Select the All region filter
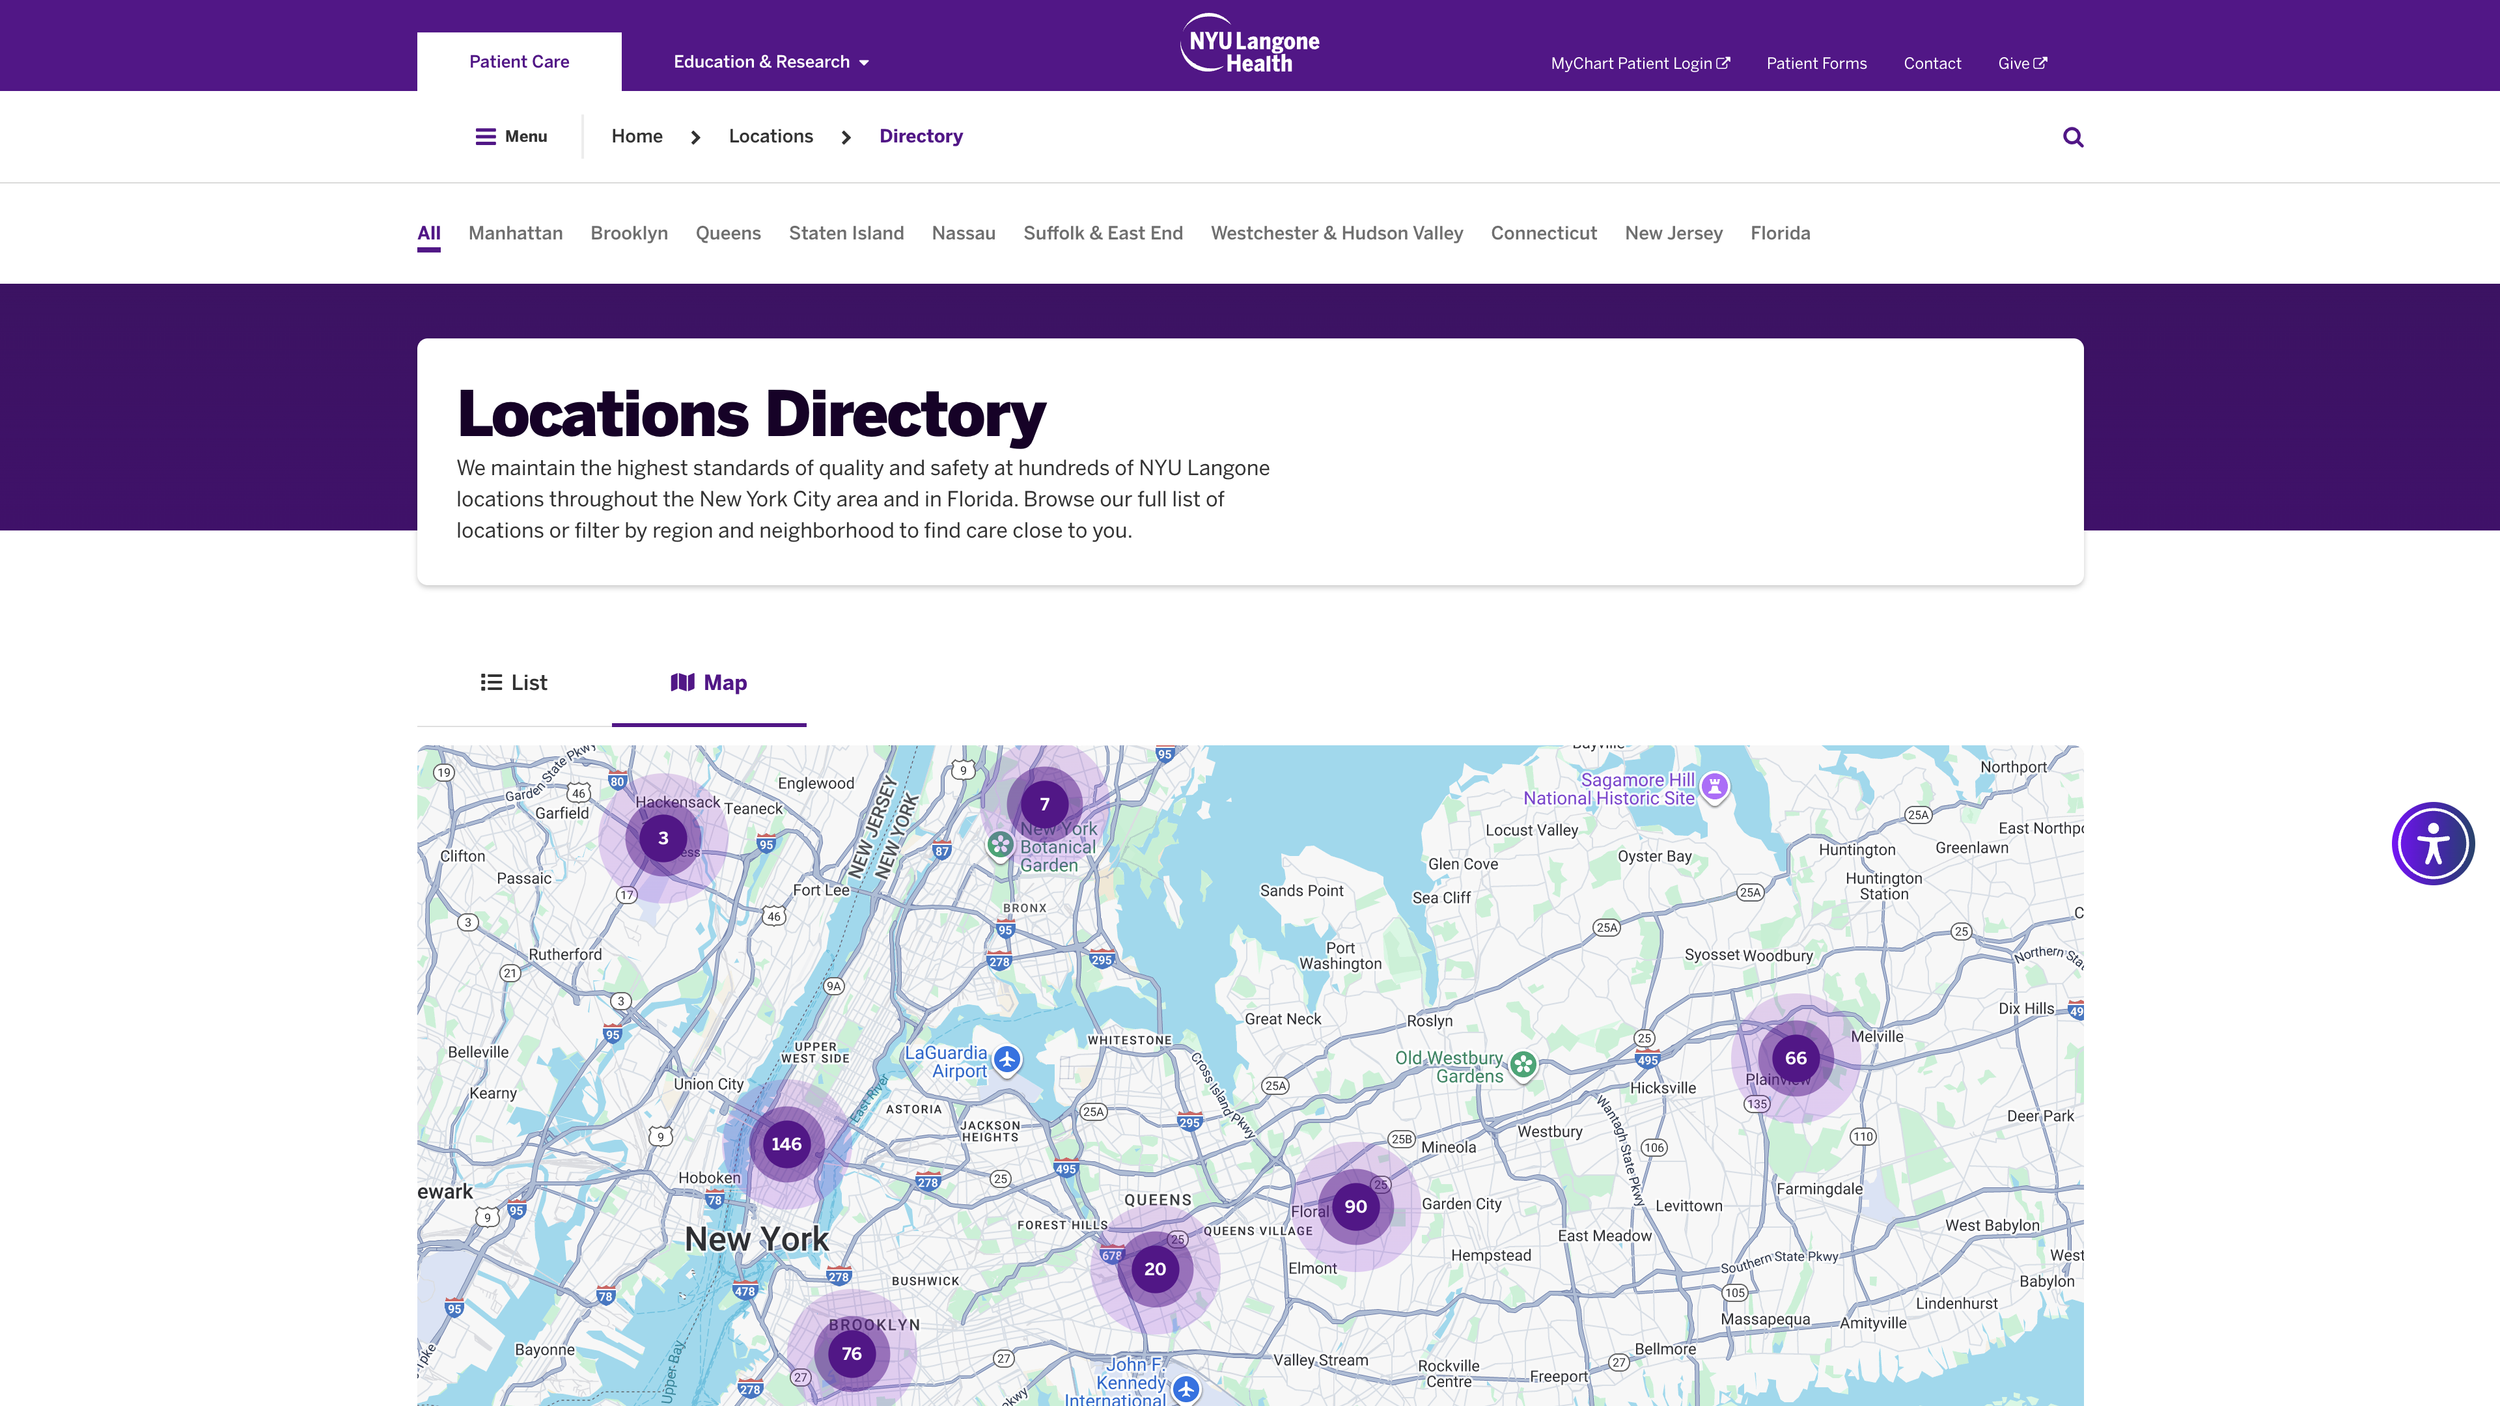 [429, 233]
